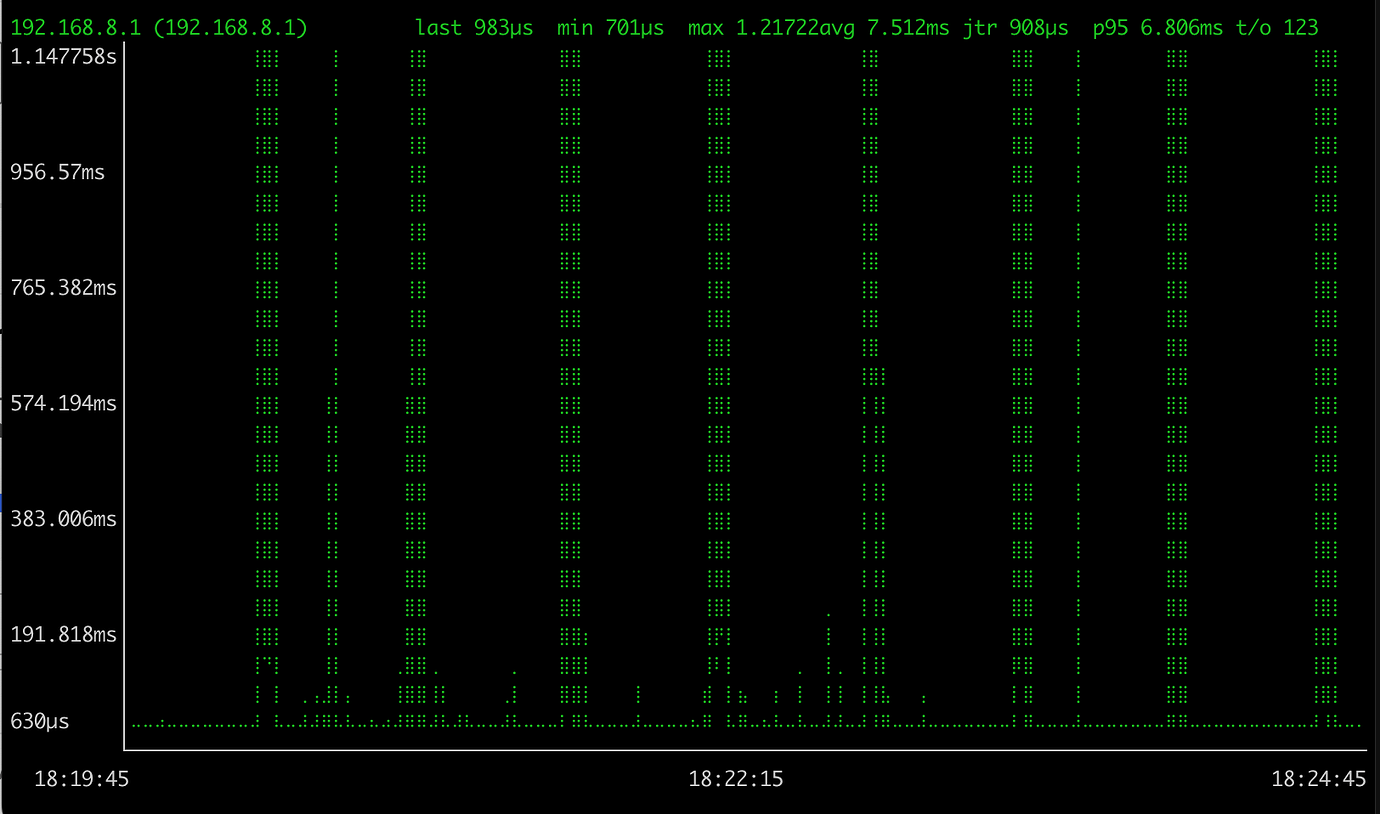
Task: Click the 765.382ms y-axis label
Action: (x=64, y=288)
